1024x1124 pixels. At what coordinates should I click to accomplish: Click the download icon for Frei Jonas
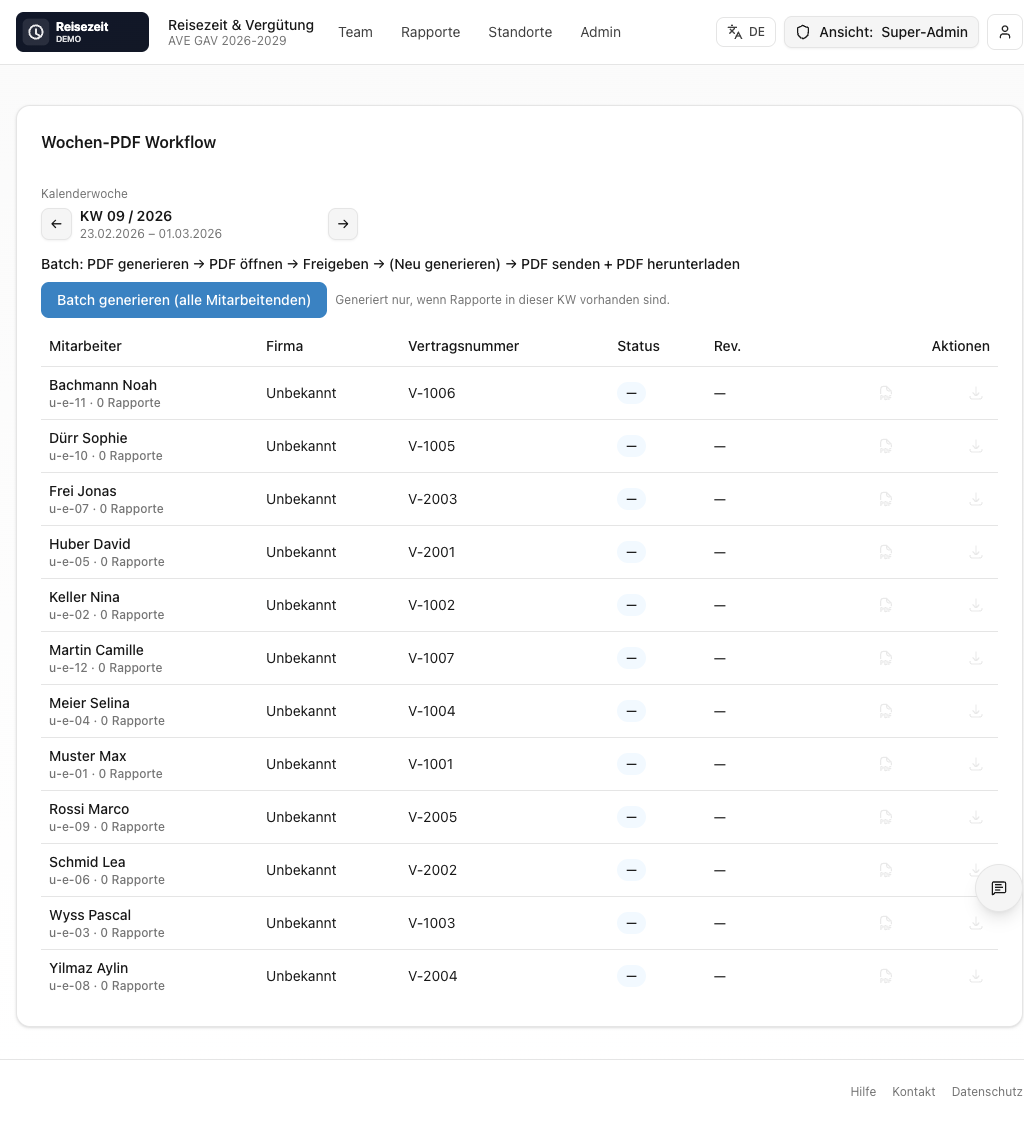click(x=975, y=499)
